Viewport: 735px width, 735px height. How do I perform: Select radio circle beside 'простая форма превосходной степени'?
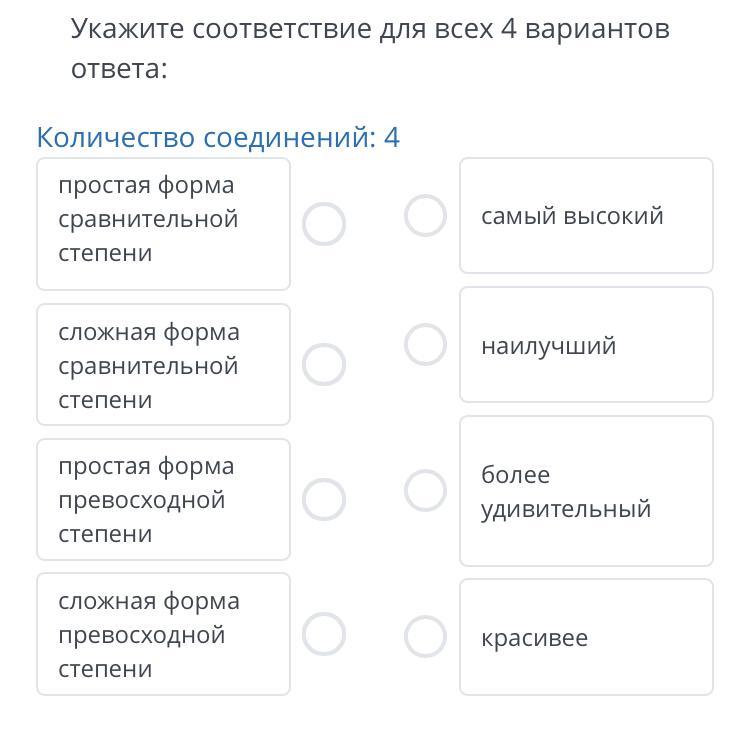323,499
